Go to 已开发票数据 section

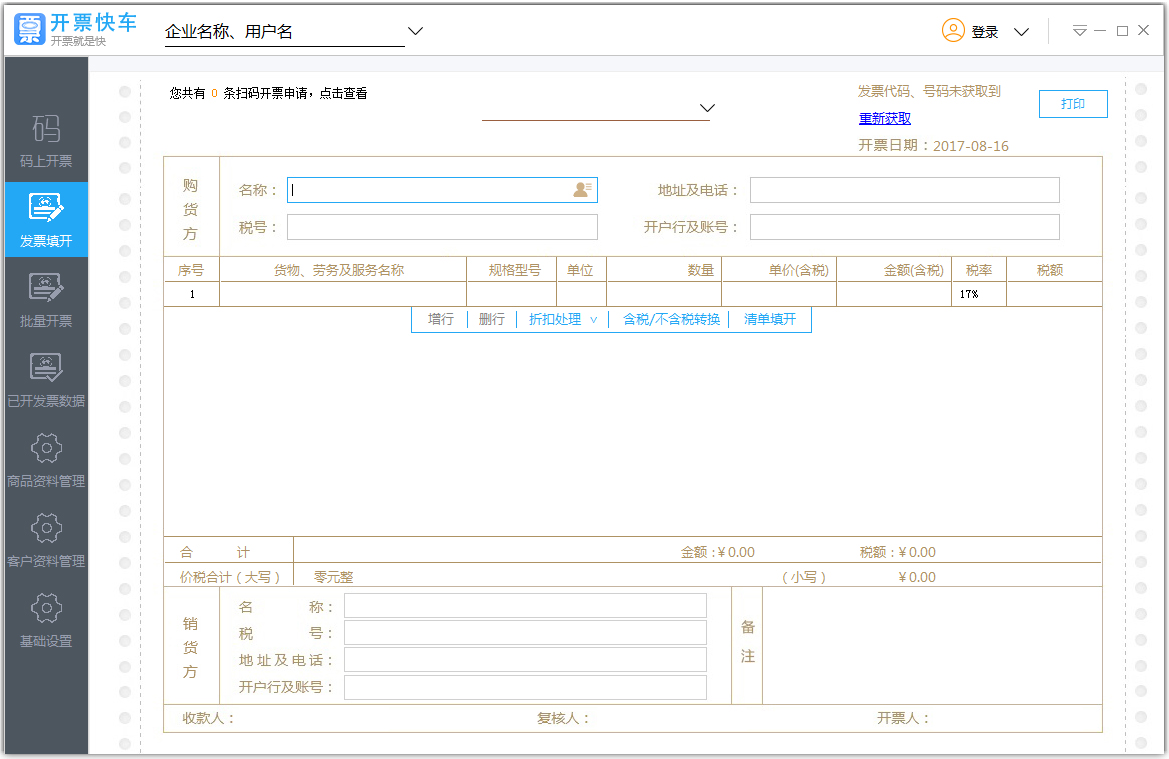point(46,380)
